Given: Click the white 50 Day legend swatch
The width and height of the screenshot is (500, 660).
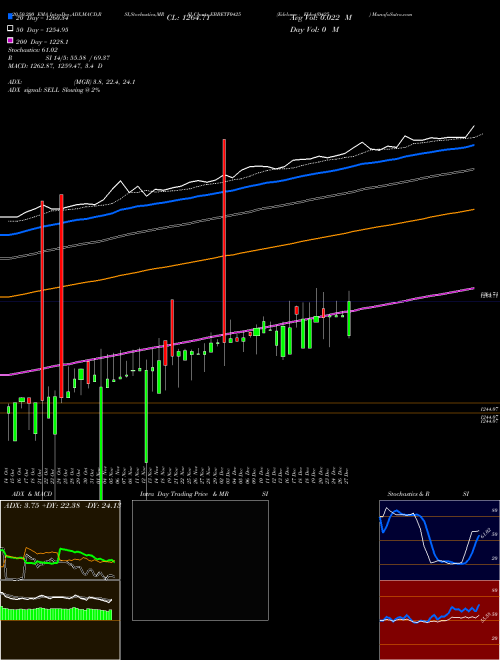Looking at the screenshot, I should tap(11, 29).
